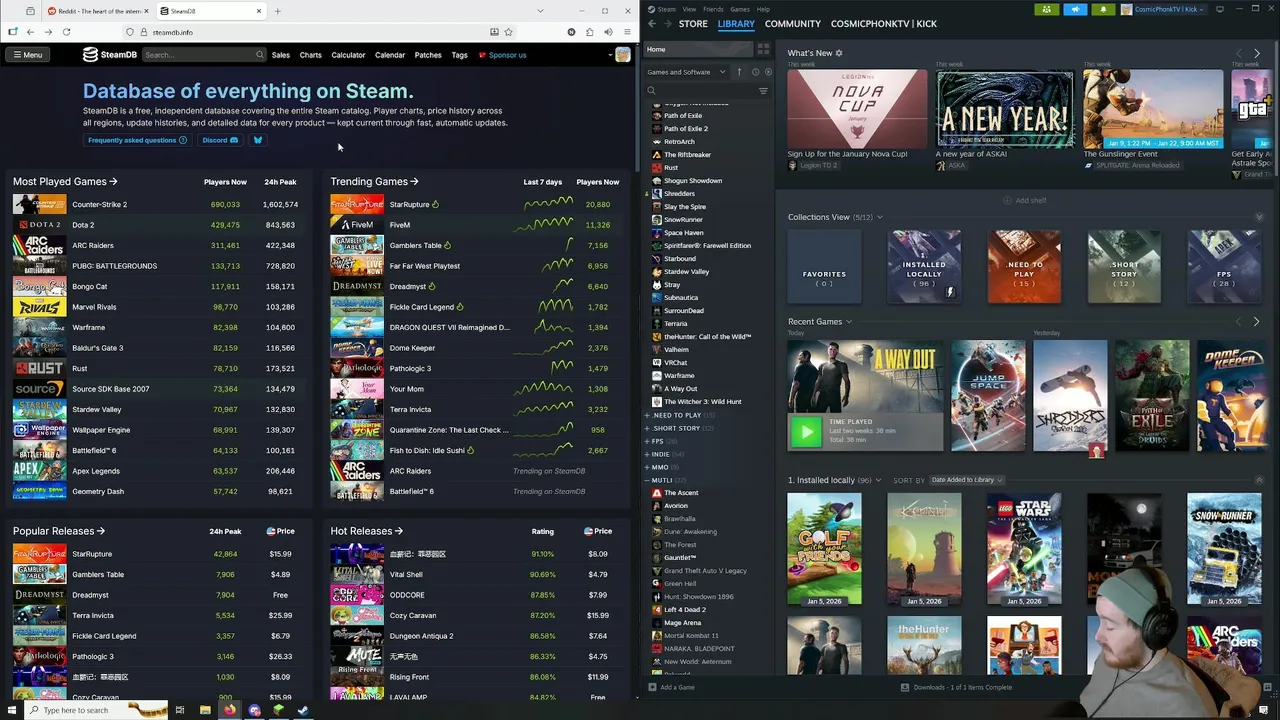Open Trending Games heading link
This screenshot has height=720, width=1280.
click(375, 182)
